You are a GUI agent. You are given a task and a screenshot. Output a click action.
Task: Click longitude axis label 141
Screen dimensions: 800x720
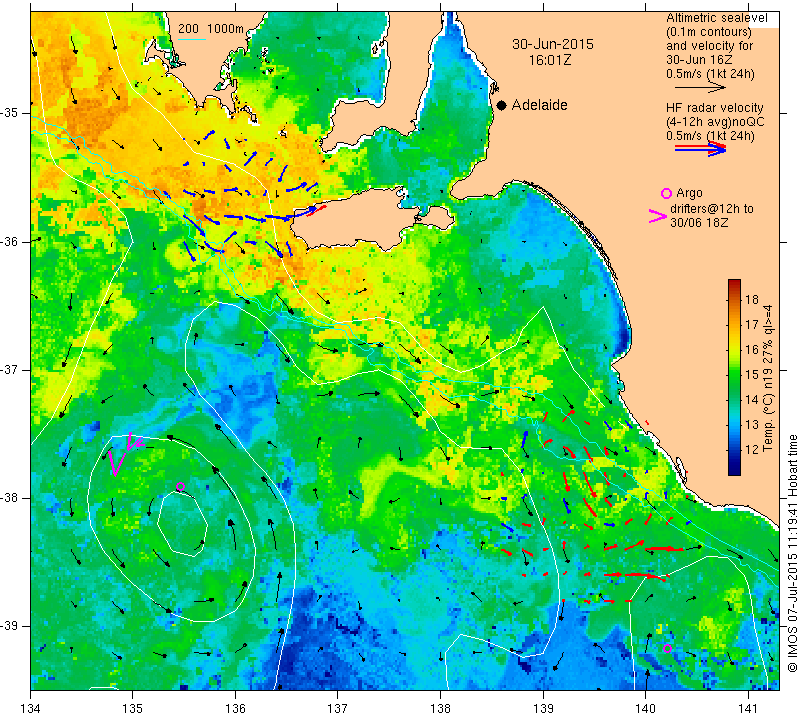[x=748, y=708]
